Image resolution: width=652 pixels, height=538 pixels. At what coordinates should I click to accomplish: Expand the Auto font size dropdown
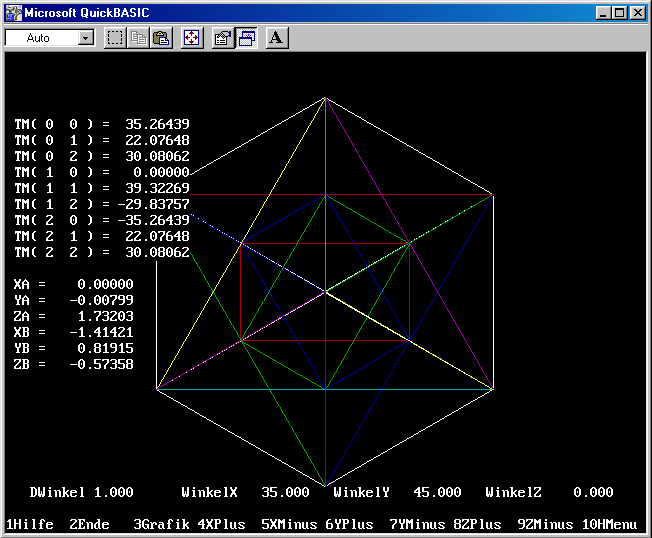click(x=85, y=38)
